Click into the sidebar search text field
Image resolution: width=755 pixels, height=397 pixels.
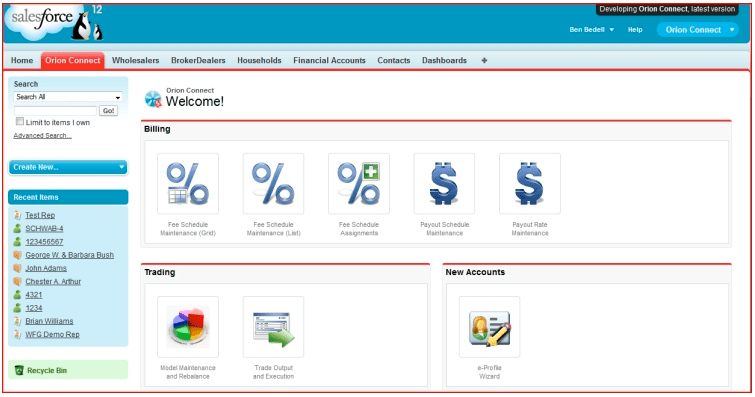click(x=55, y=111)
